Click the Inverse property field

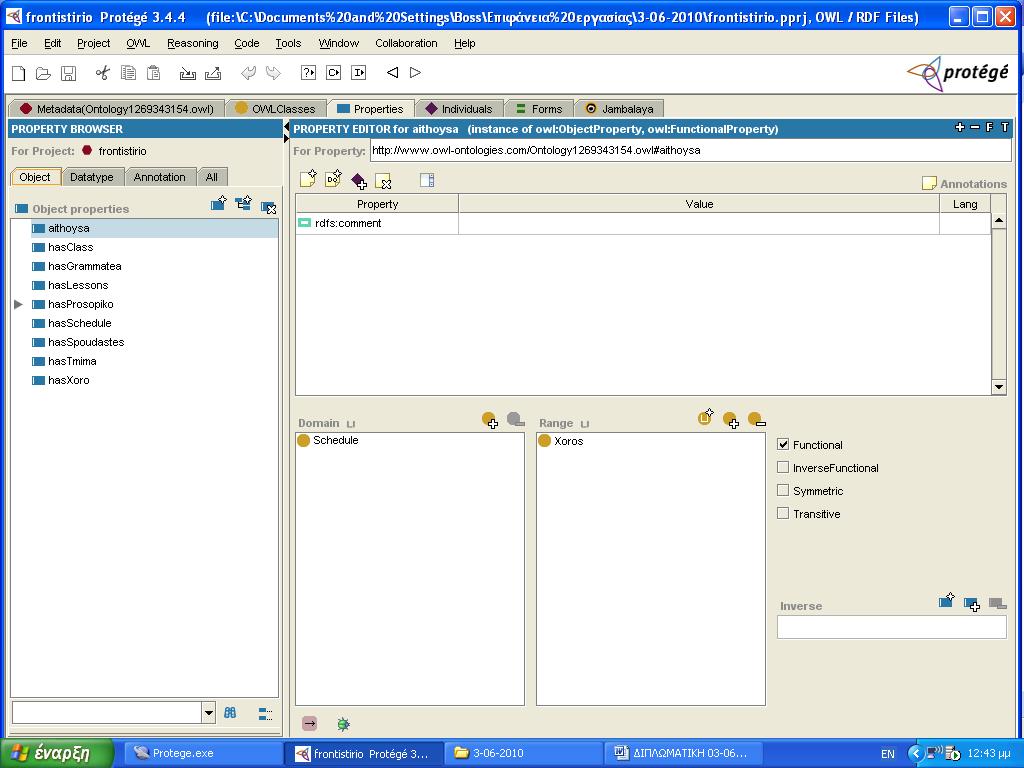pyautogui.click(x=891, y=627)
